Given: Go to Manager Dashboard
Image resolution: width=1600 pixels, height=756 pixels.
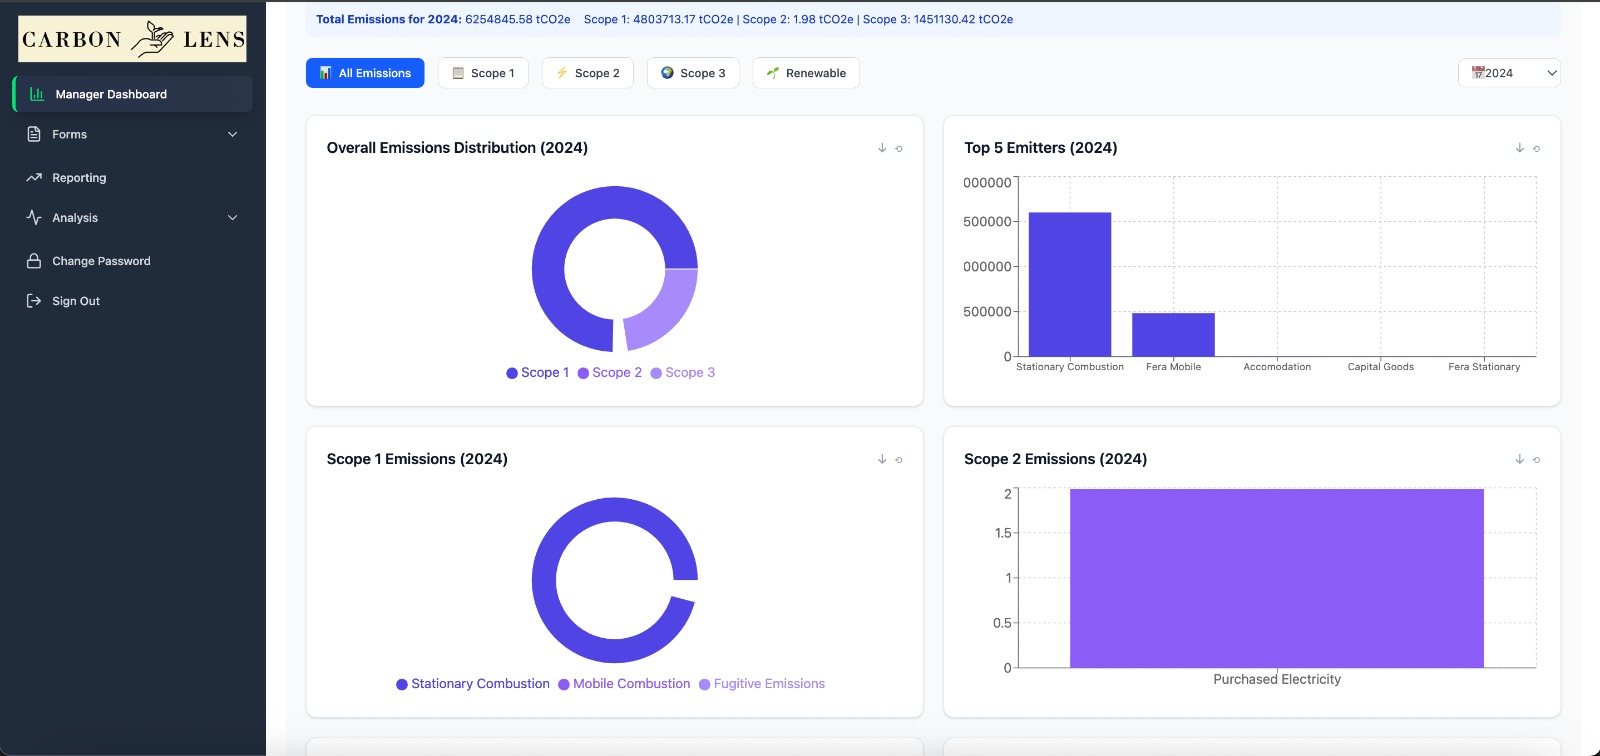Looking at the screenshot, I should (x=111, y=94).
